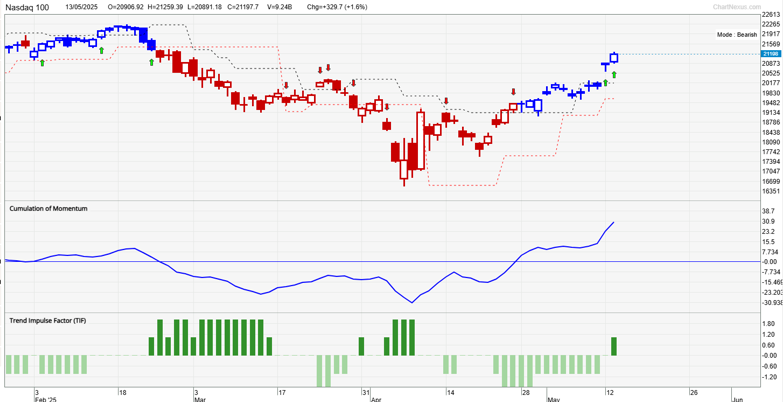Click the Nasdaq 100 chart title
The height and width of the screenshot is (402, 783).
pyautogui.click(x=27, y=7)
